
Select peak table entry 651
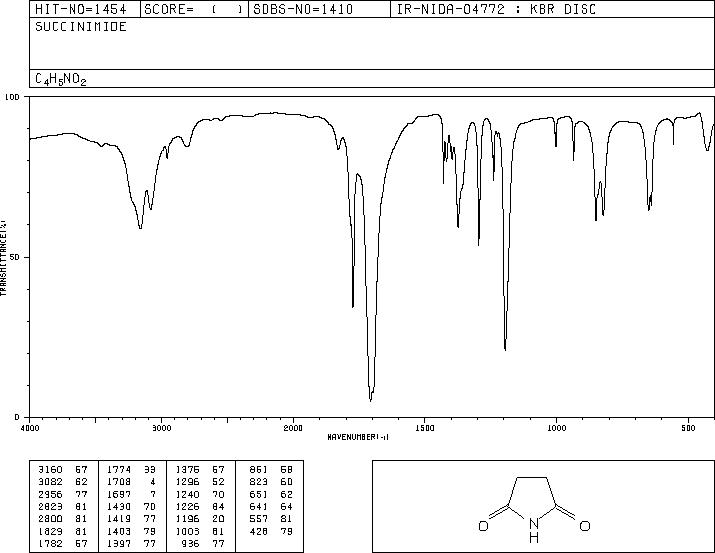pyautogui.click(x=271, y=494)
